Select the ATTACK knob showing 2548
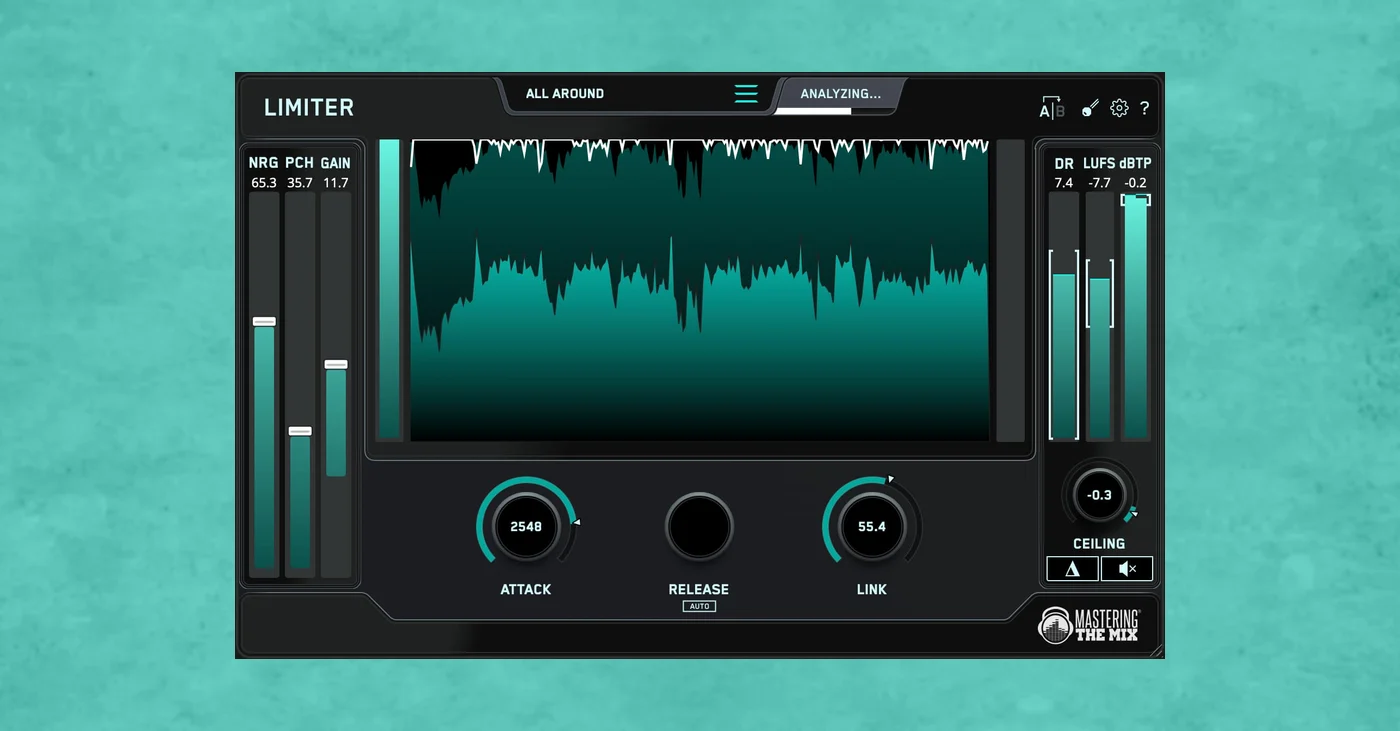Image resolution: width=1400 pixels, height=731 pixels. click(526, 526)
